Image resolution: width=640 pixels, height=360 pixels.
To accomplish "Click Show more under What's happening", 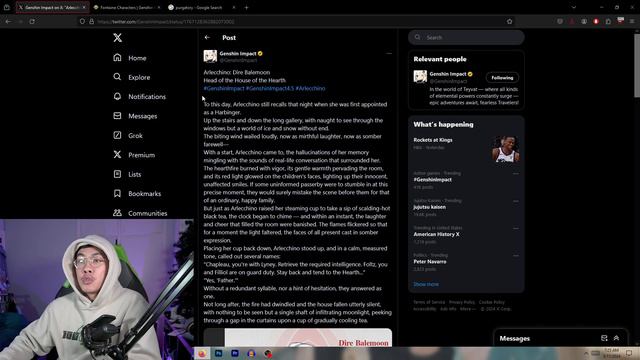I will point(426,284).
